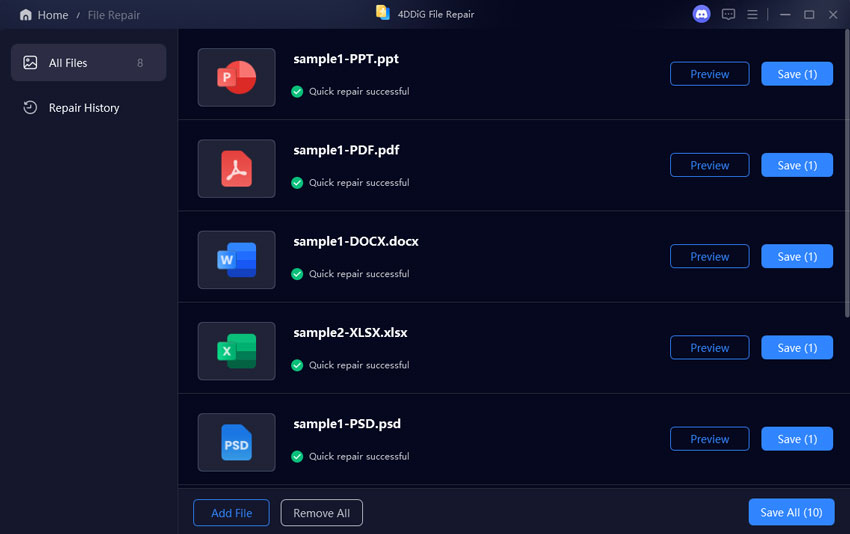This screenshot has width=850, height=534.
Task: Click the File Repair breadcrumb text
Action: click(114, 15)
